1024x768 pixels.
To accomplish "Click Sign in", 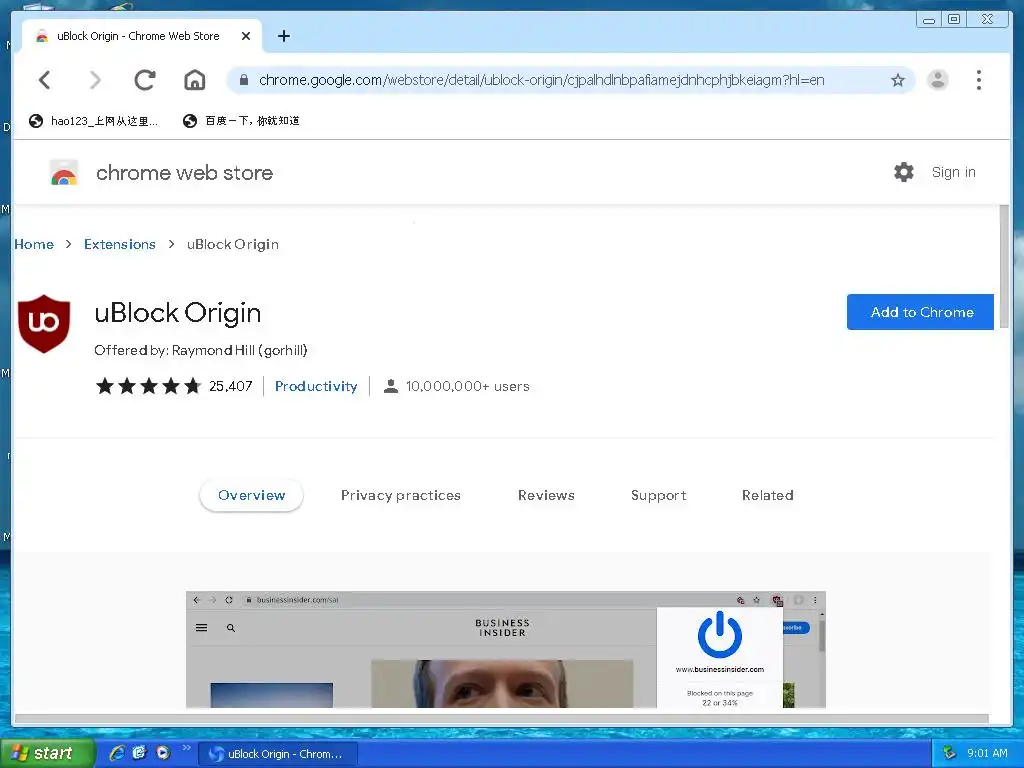I will 953,172.
